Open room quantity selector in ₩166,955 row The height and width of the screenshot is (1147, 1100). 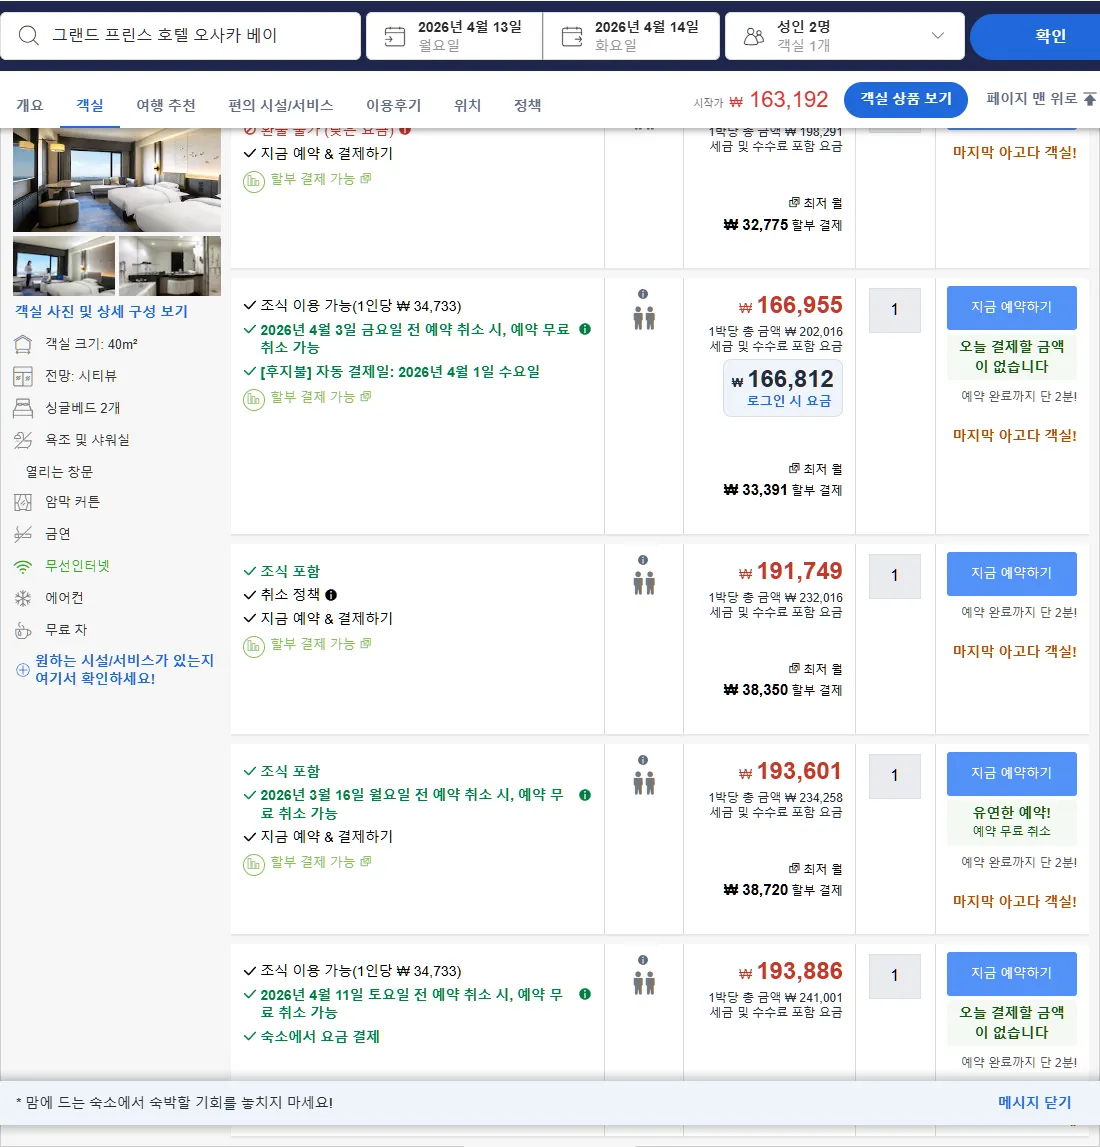894,309
